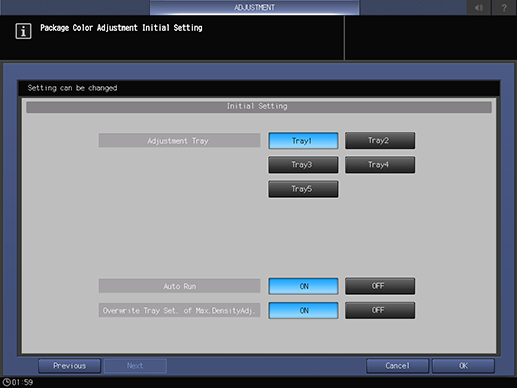Viewport: 517px width, 388px height.
Task: Open the help question mark icon
Action: [x=504, y=7]
